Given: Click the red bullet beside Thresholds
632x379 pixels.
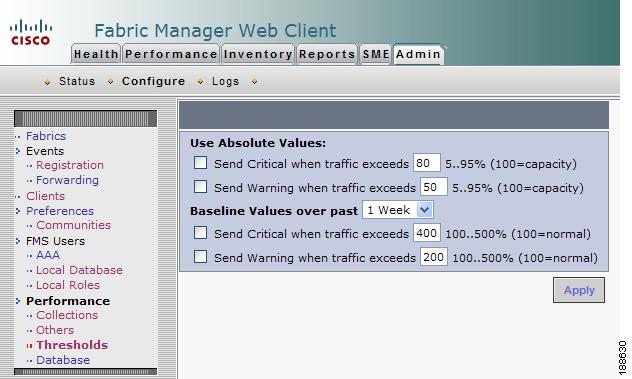Looking at the screenshot, I should tap(29, 346).
